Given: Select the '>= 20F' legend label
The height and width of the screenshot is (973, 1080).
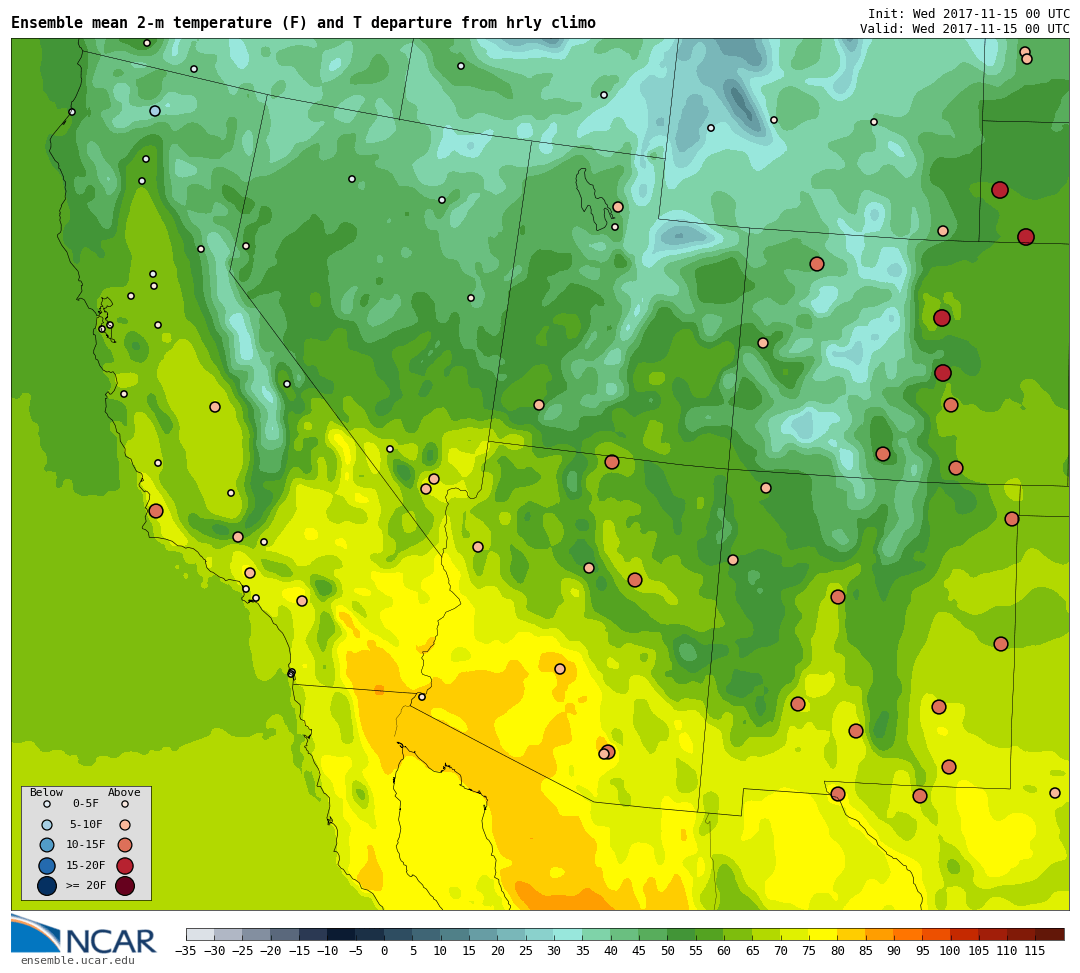Looking at the screenshot, I should click(86, 885).
